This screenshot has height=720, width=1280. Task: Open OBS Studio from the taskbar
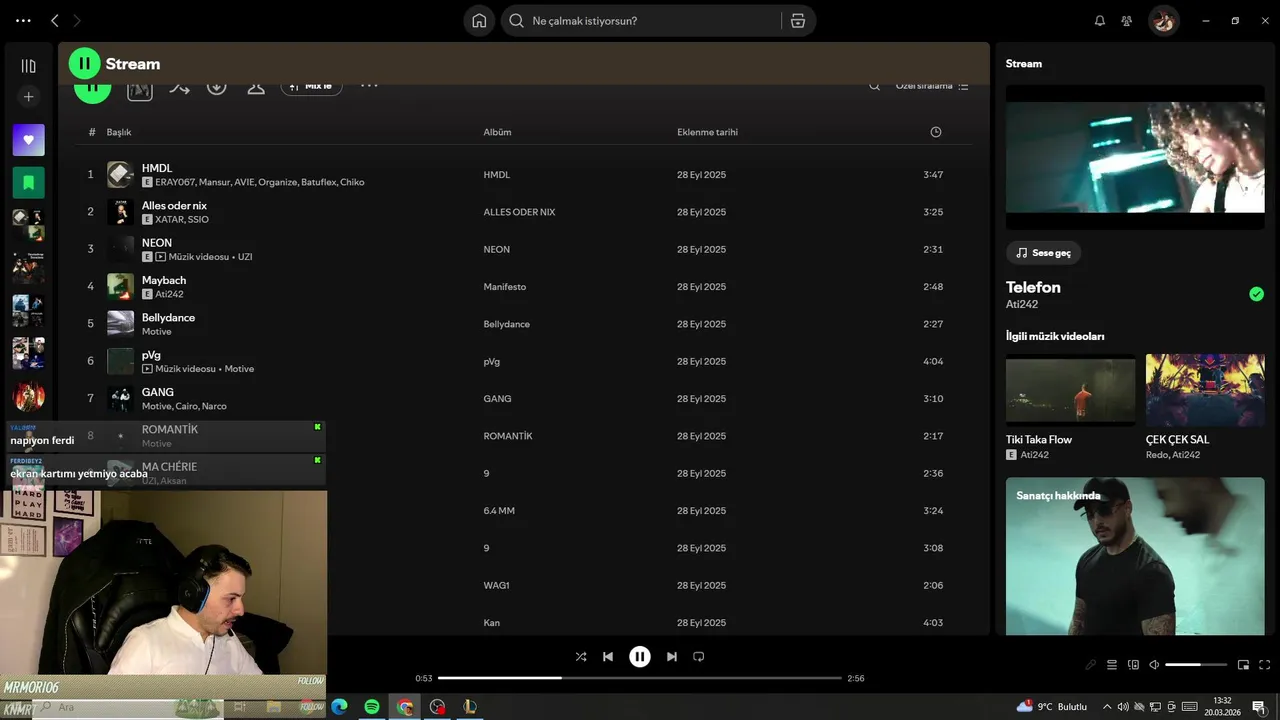click(x=437, y=707)
